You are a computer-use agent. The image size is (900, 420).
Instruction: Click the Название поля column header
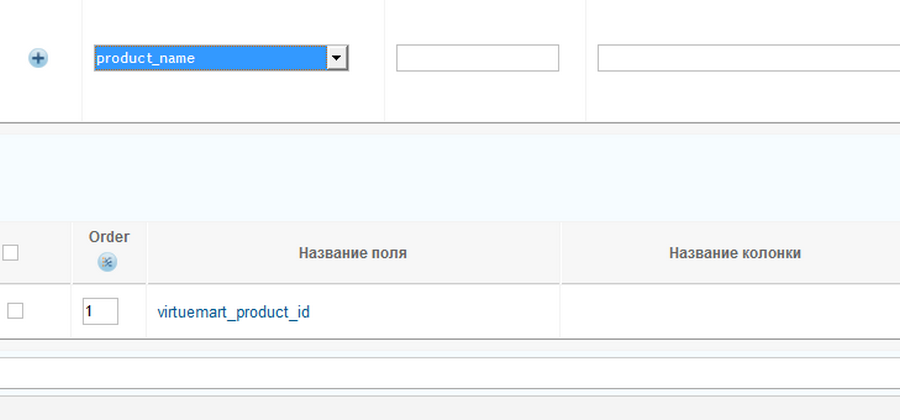coord(352,253)
